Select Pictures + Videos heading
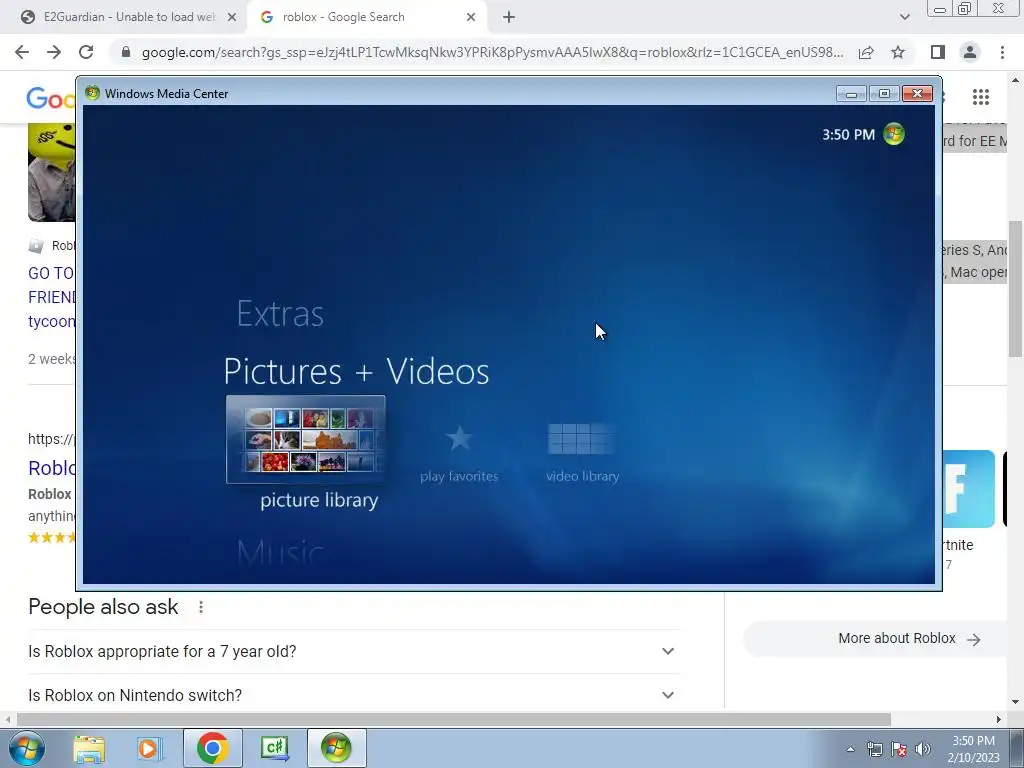Image resolution: width=1024 pixels, height=768 pixels. point(357,372)
